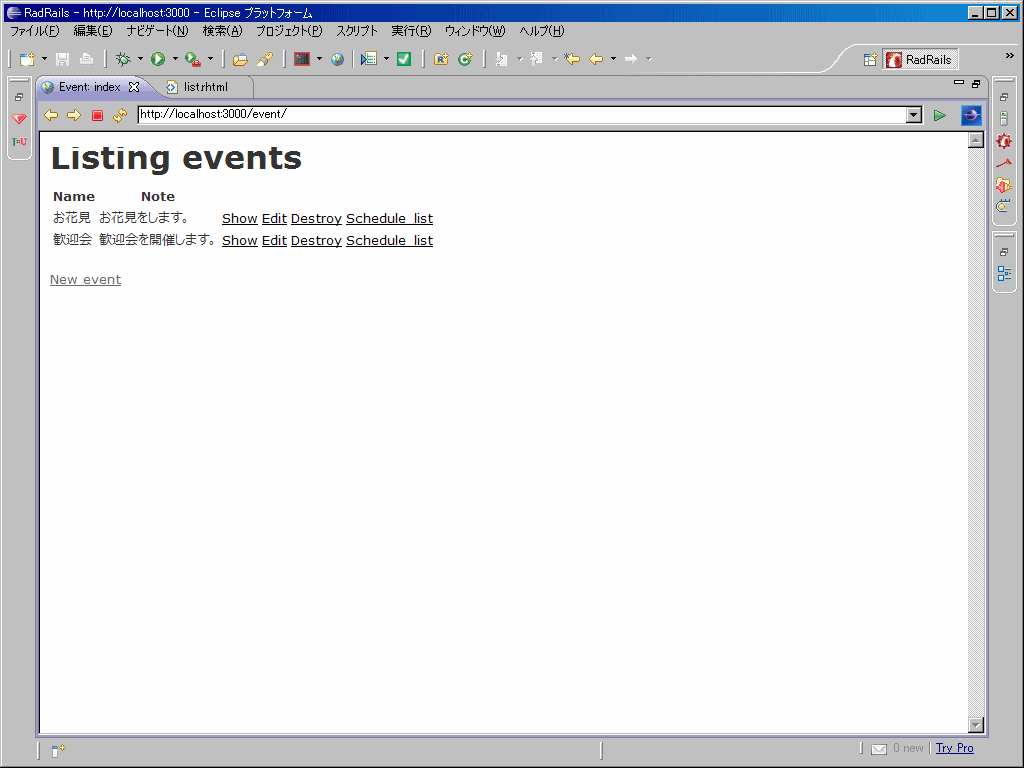Open the ファイル(F) menu
Image resolution: width=1024 pixels, height=768 pixels.
click(35, 31)
